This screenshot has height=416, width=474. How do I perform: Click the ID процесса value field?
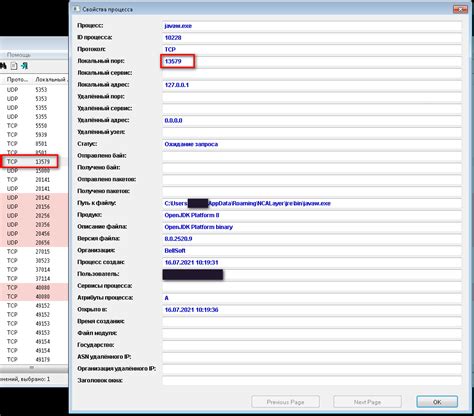pyautogui.click(x=312, y=38)
